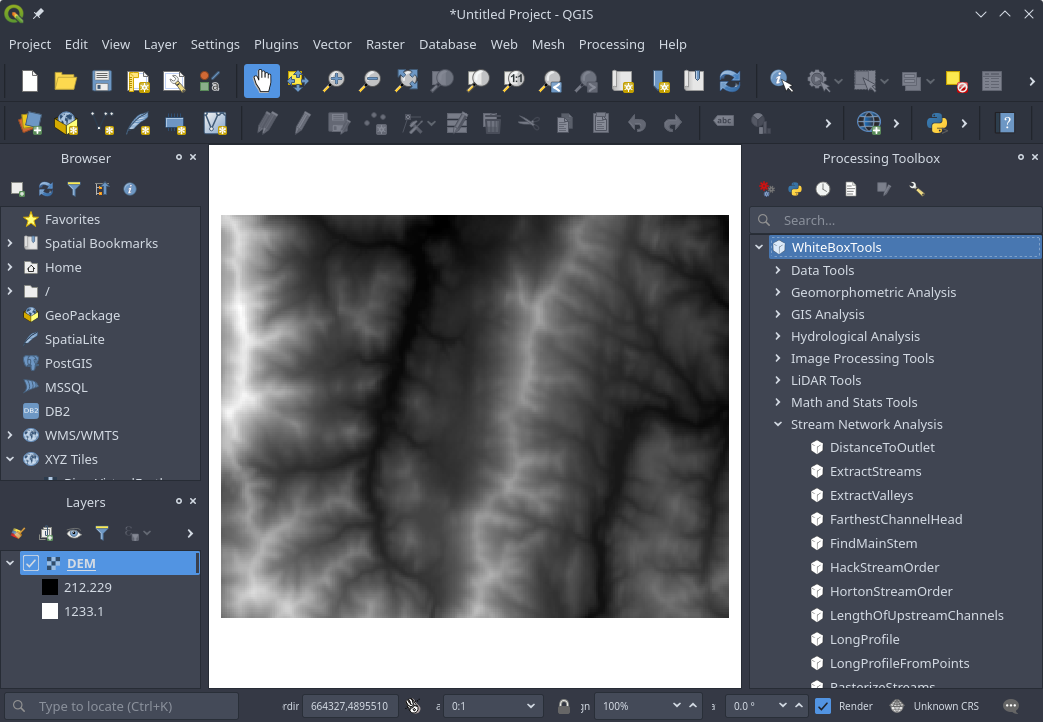Refresh the Browser panel tree
This screenshot has height=722, width=1043.
pos(46,189)
